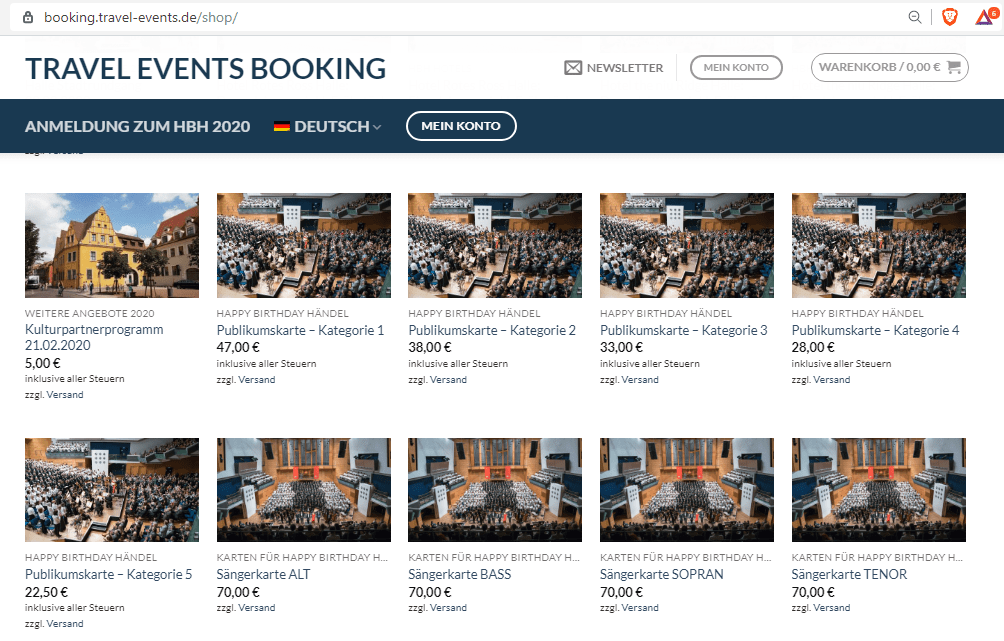Click the newsletter envelope icon
This screenshot has width=1004, height=641.
click(x=573, y=68)
